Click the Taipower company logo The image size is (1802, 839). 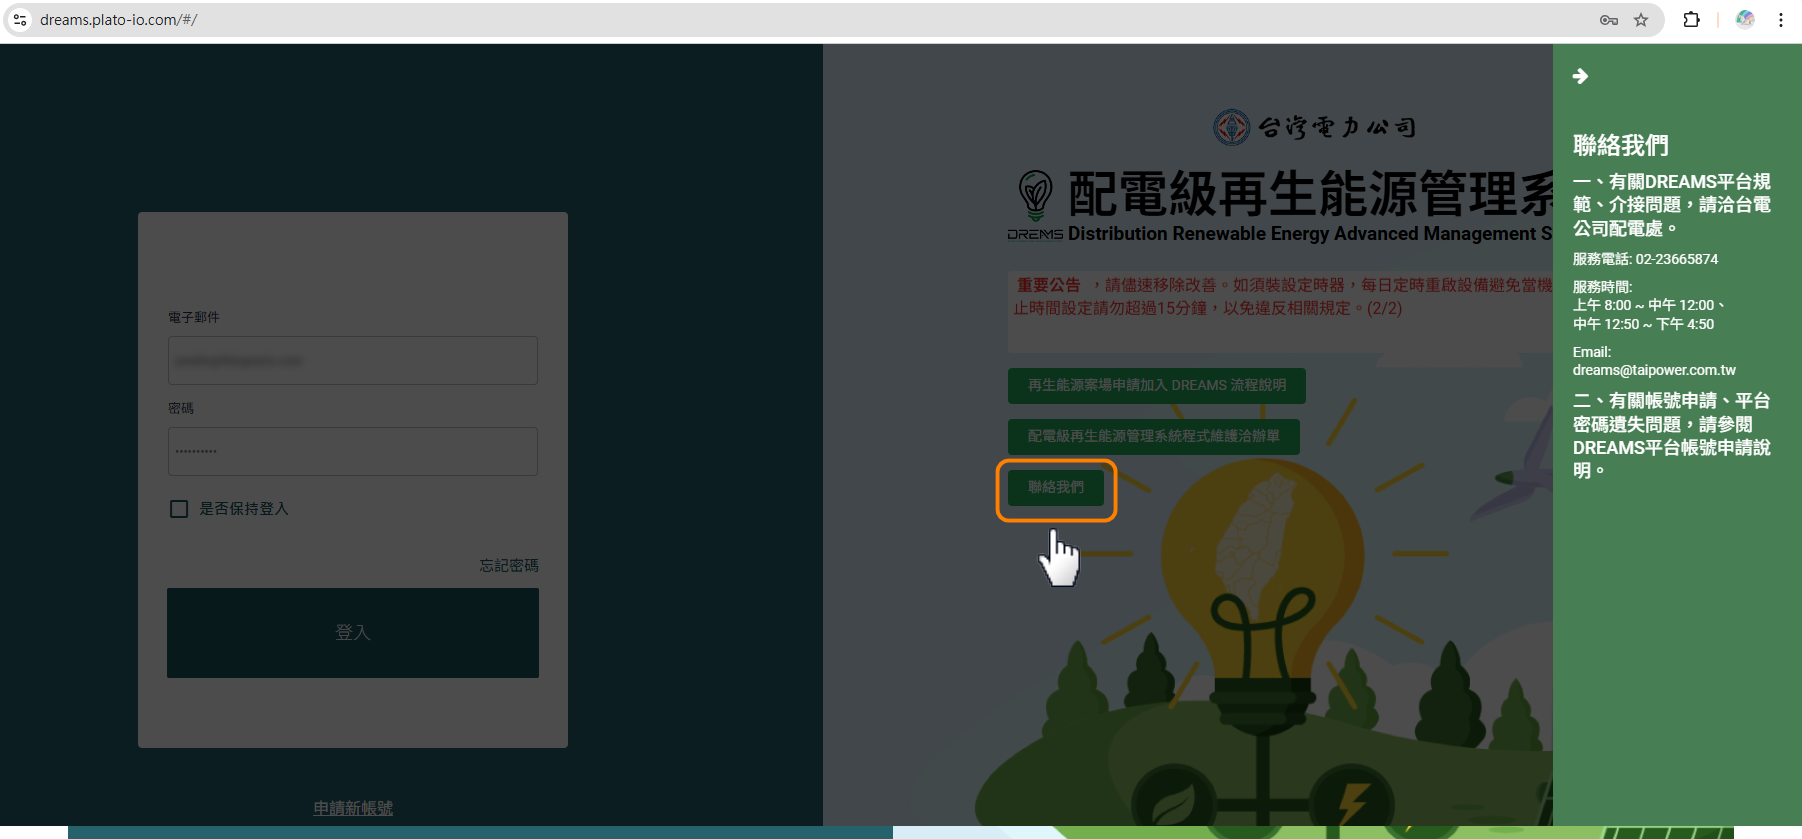(1314, 127)
